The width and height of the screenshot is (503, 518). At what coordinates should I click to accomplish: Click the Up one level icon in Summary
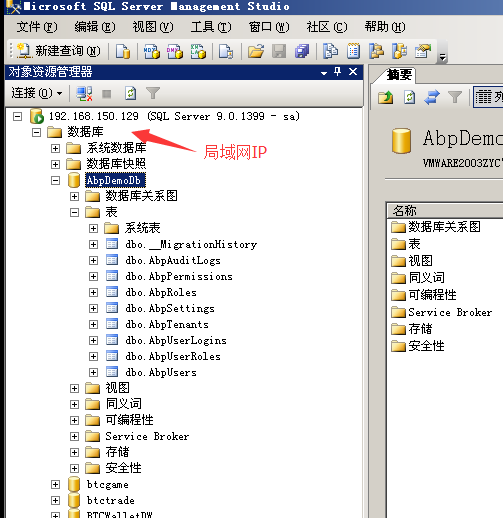click(x=386, y=97)
